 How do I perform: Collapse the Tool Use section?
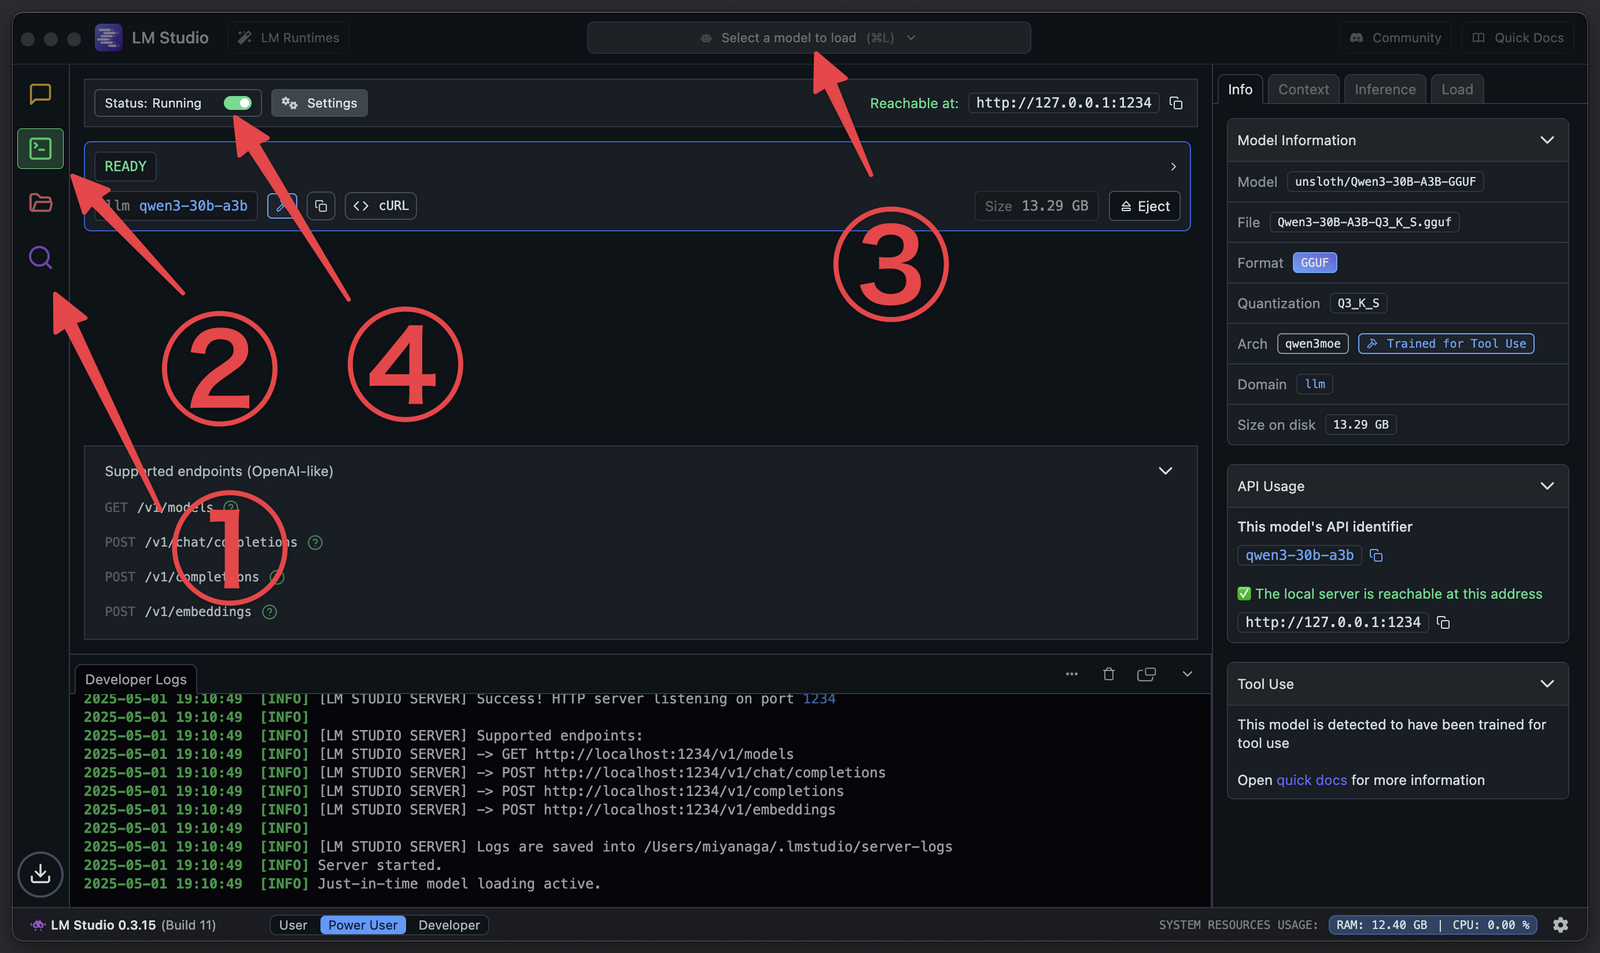[1547, 684]
